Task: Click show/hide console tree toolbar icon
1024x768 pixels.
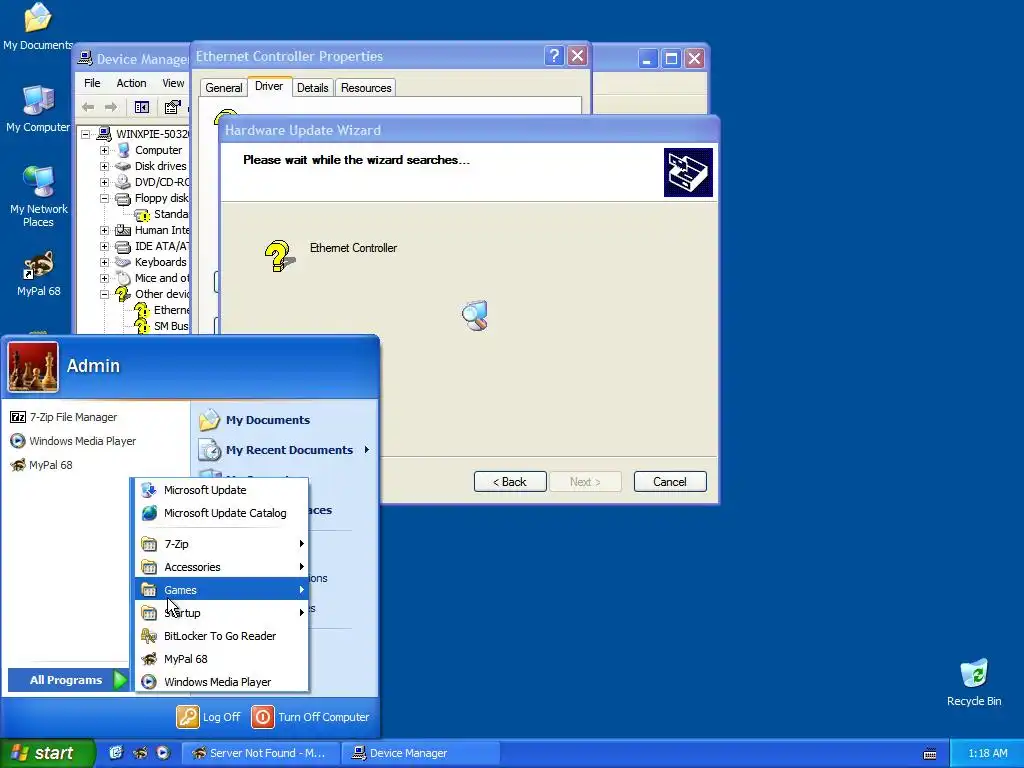Action: pos(142,107)
